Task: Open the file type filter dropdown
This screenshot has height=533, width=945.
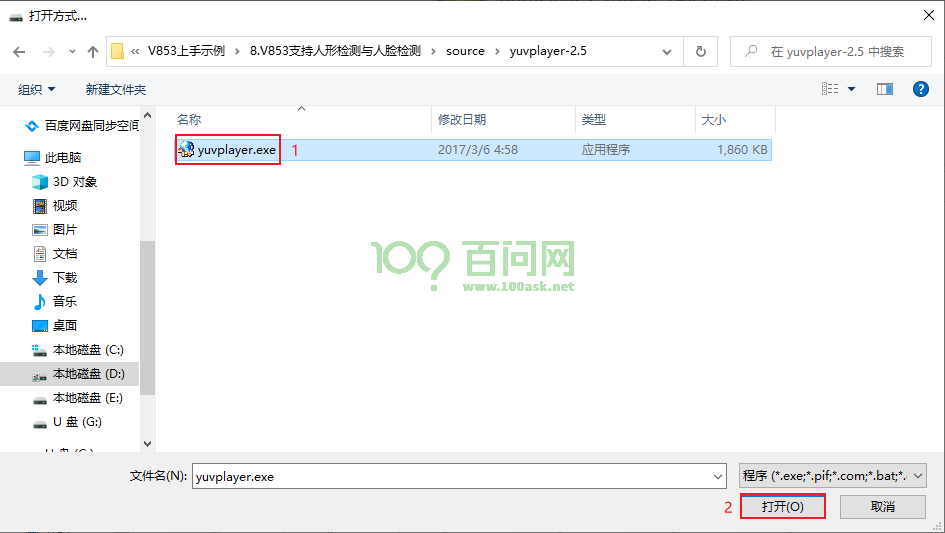Action: point(832,476)
